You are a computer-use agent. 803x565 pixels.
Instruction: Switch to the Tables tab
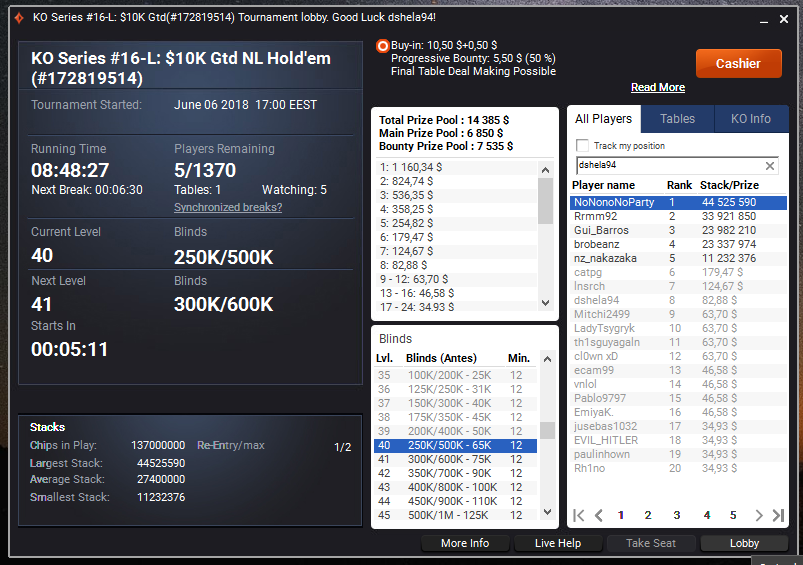pos(677,119)
